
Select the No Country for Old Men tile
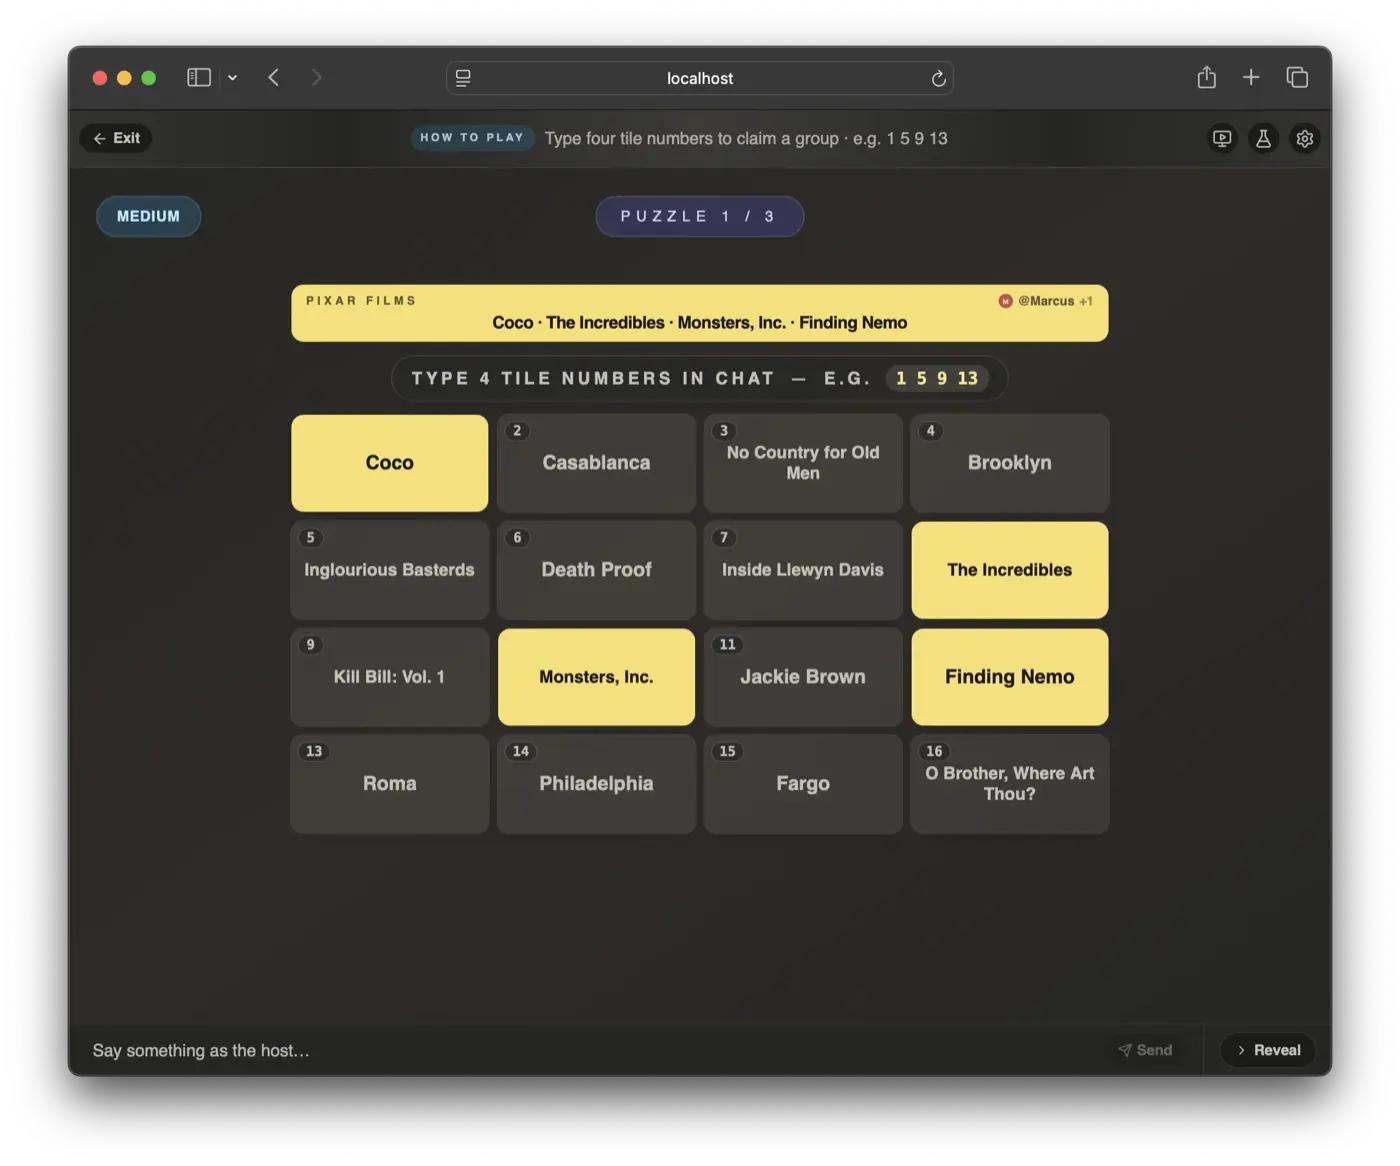tap(803, 463)
